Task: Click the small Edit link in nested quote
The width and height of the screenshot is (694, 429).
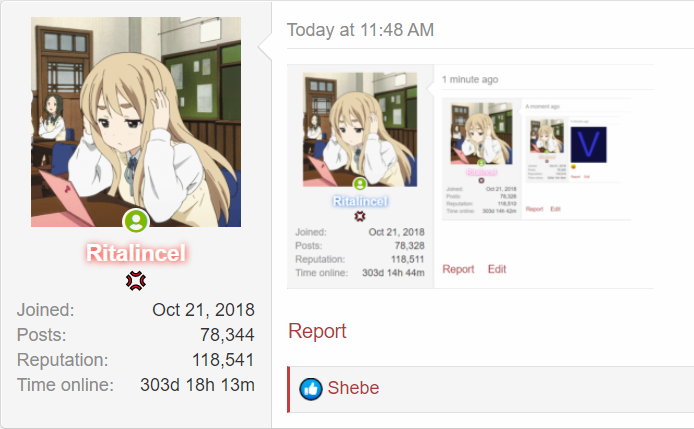Action: [x=555, y=209]
